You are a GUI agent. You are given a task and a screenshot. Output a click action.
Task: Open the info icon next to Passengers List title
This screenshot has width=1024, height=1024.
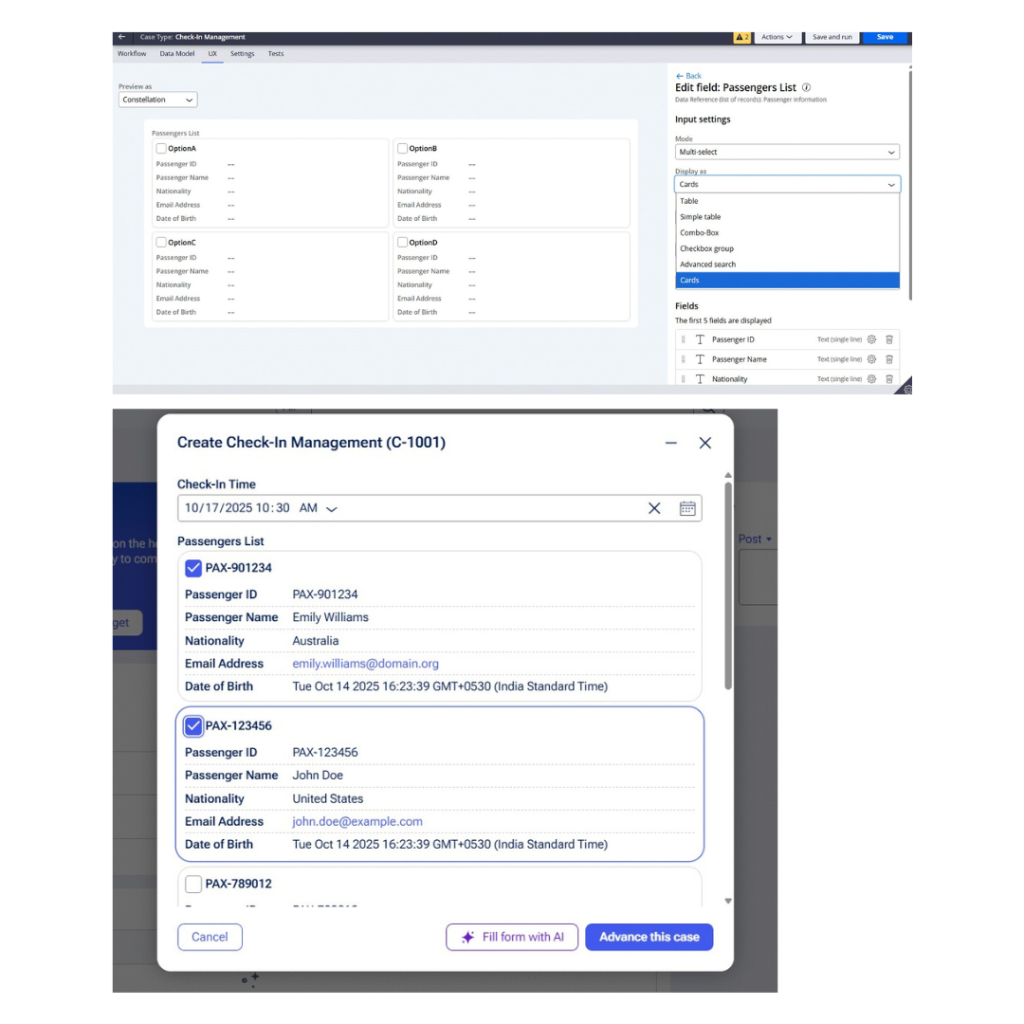tap(806, 88)
